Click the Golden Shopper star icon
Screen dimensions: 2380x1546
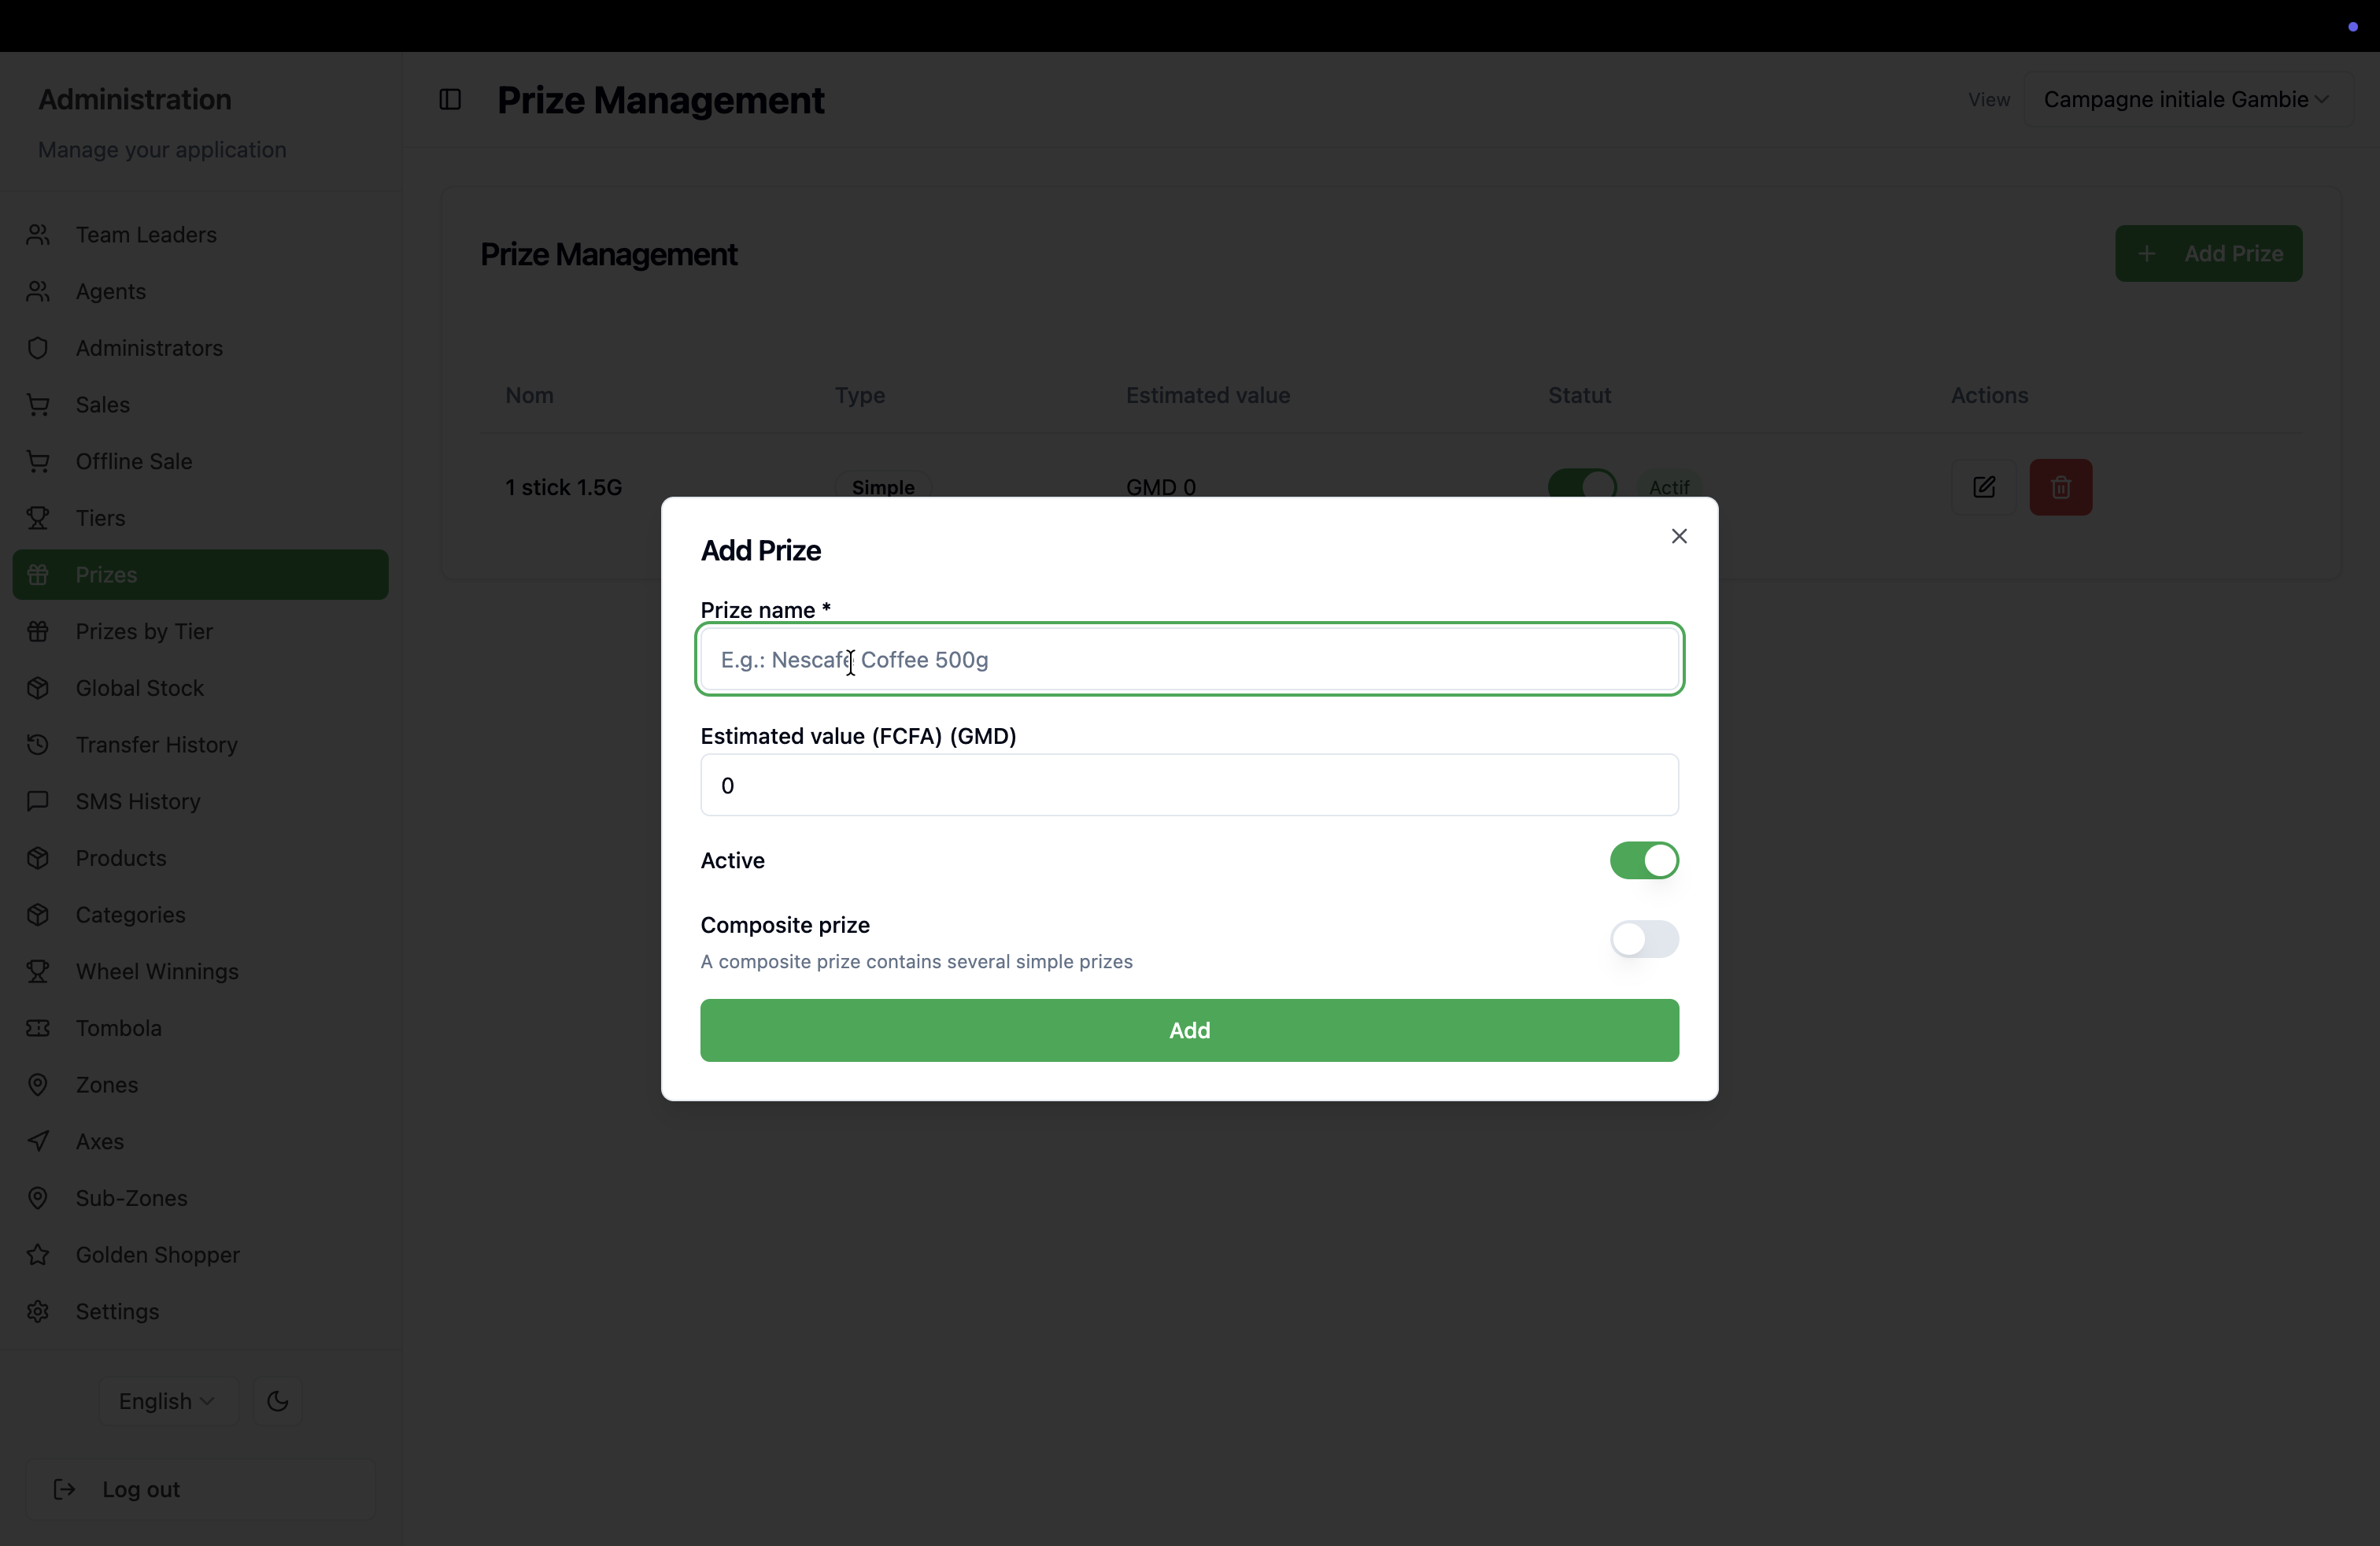pos(38,1255)
